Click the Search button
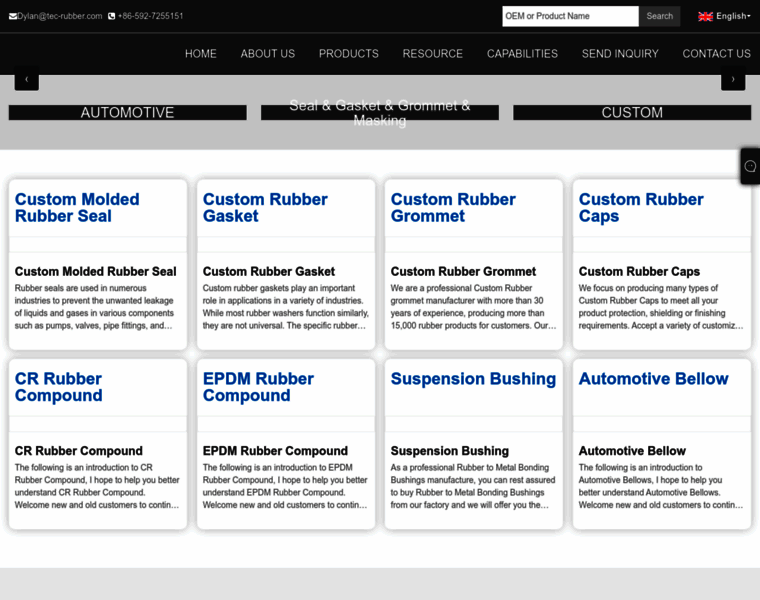Screen dimensions: 760x600 (x=659, y=16)
